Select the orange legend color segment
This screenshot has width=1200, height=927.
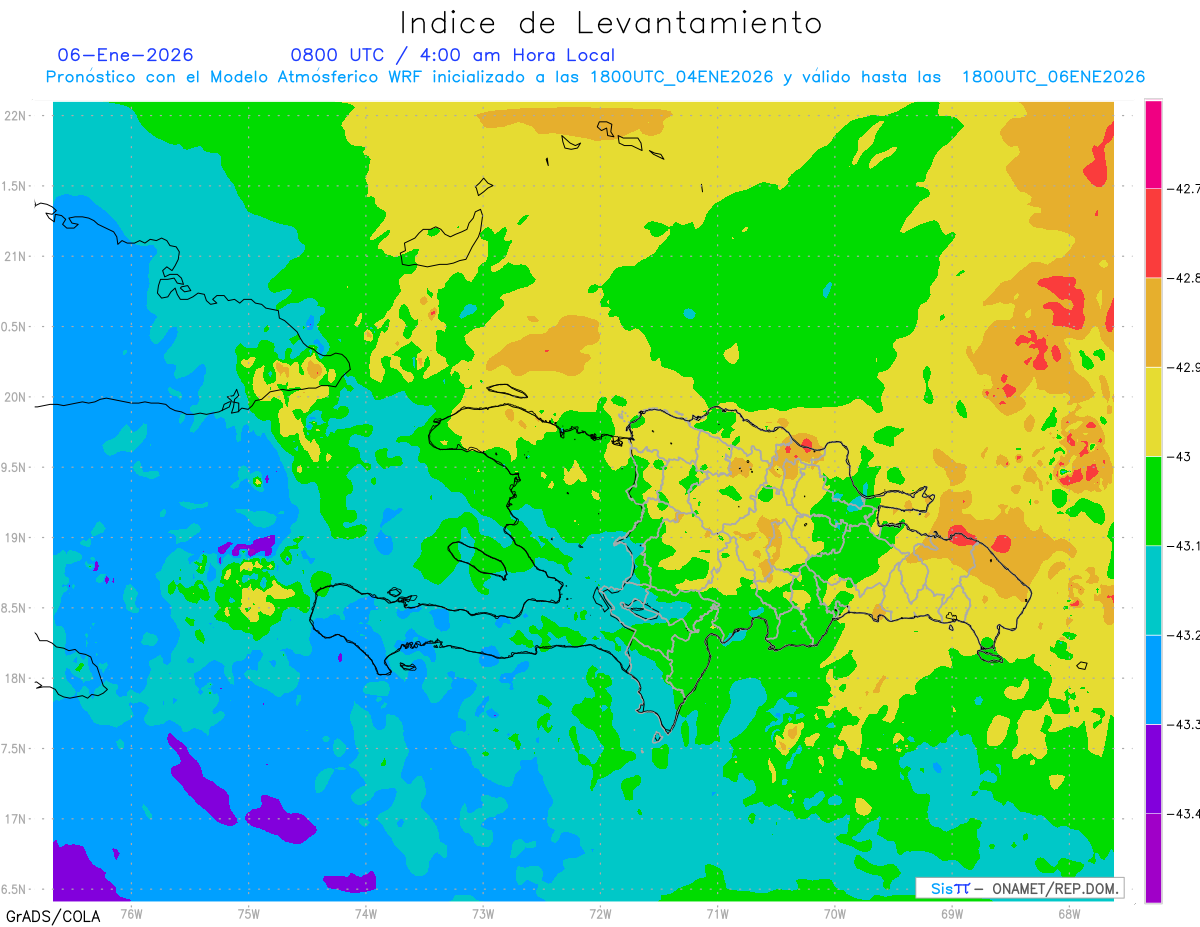(1153, 322)
